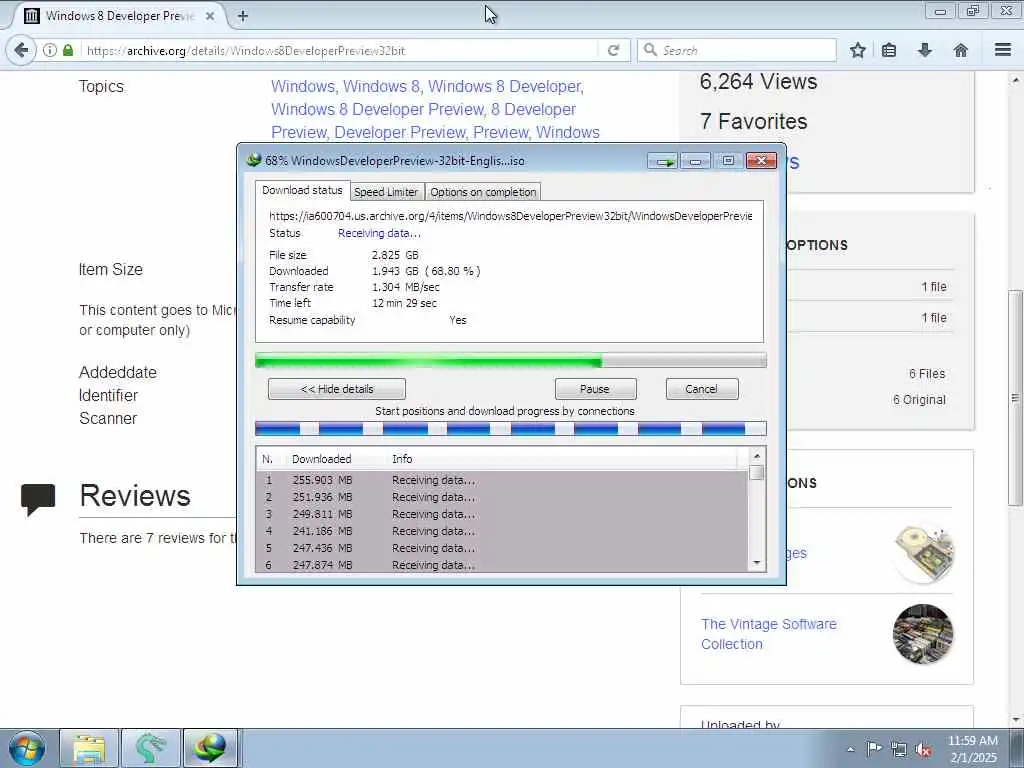Click the green download progress bar
The height and width of the screenshot is (768, 1024).
click(x=511, y=360)
